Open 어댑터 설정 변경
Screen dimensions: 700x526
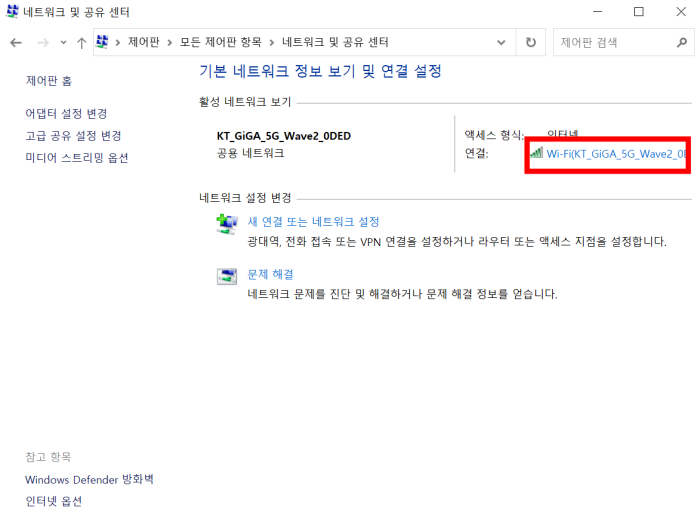pyautogui.click(x=66, y=113)
